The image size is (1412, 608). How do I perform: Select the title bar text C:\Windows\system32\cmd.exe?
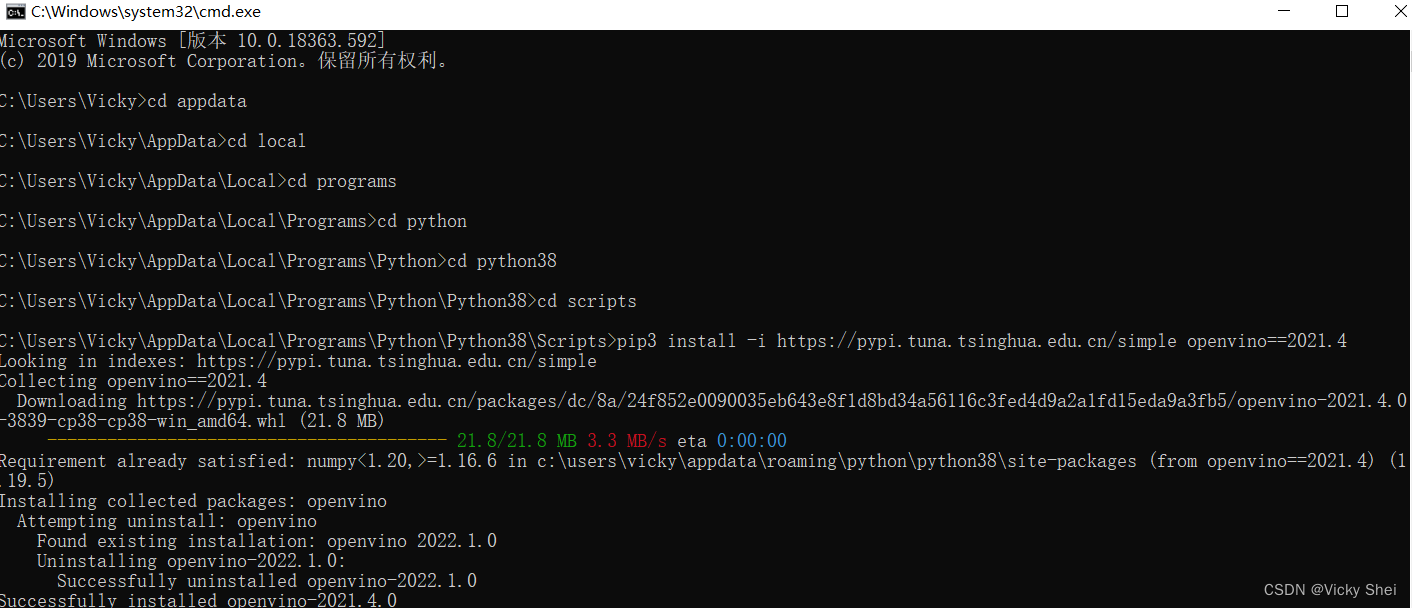tap(145, 12)
